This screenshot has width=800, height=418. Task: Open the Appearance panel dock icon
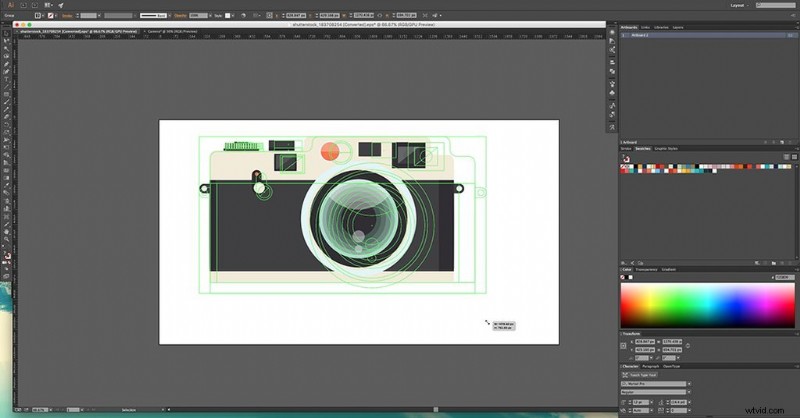[x=612, y=32]
